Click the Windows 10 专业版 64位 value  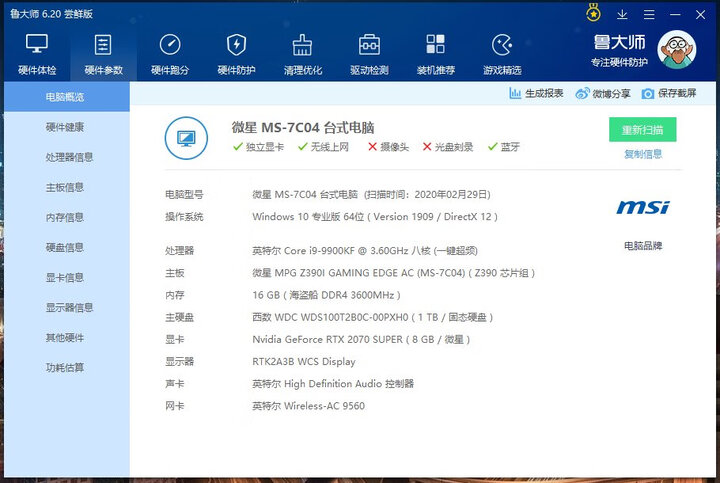375,217
